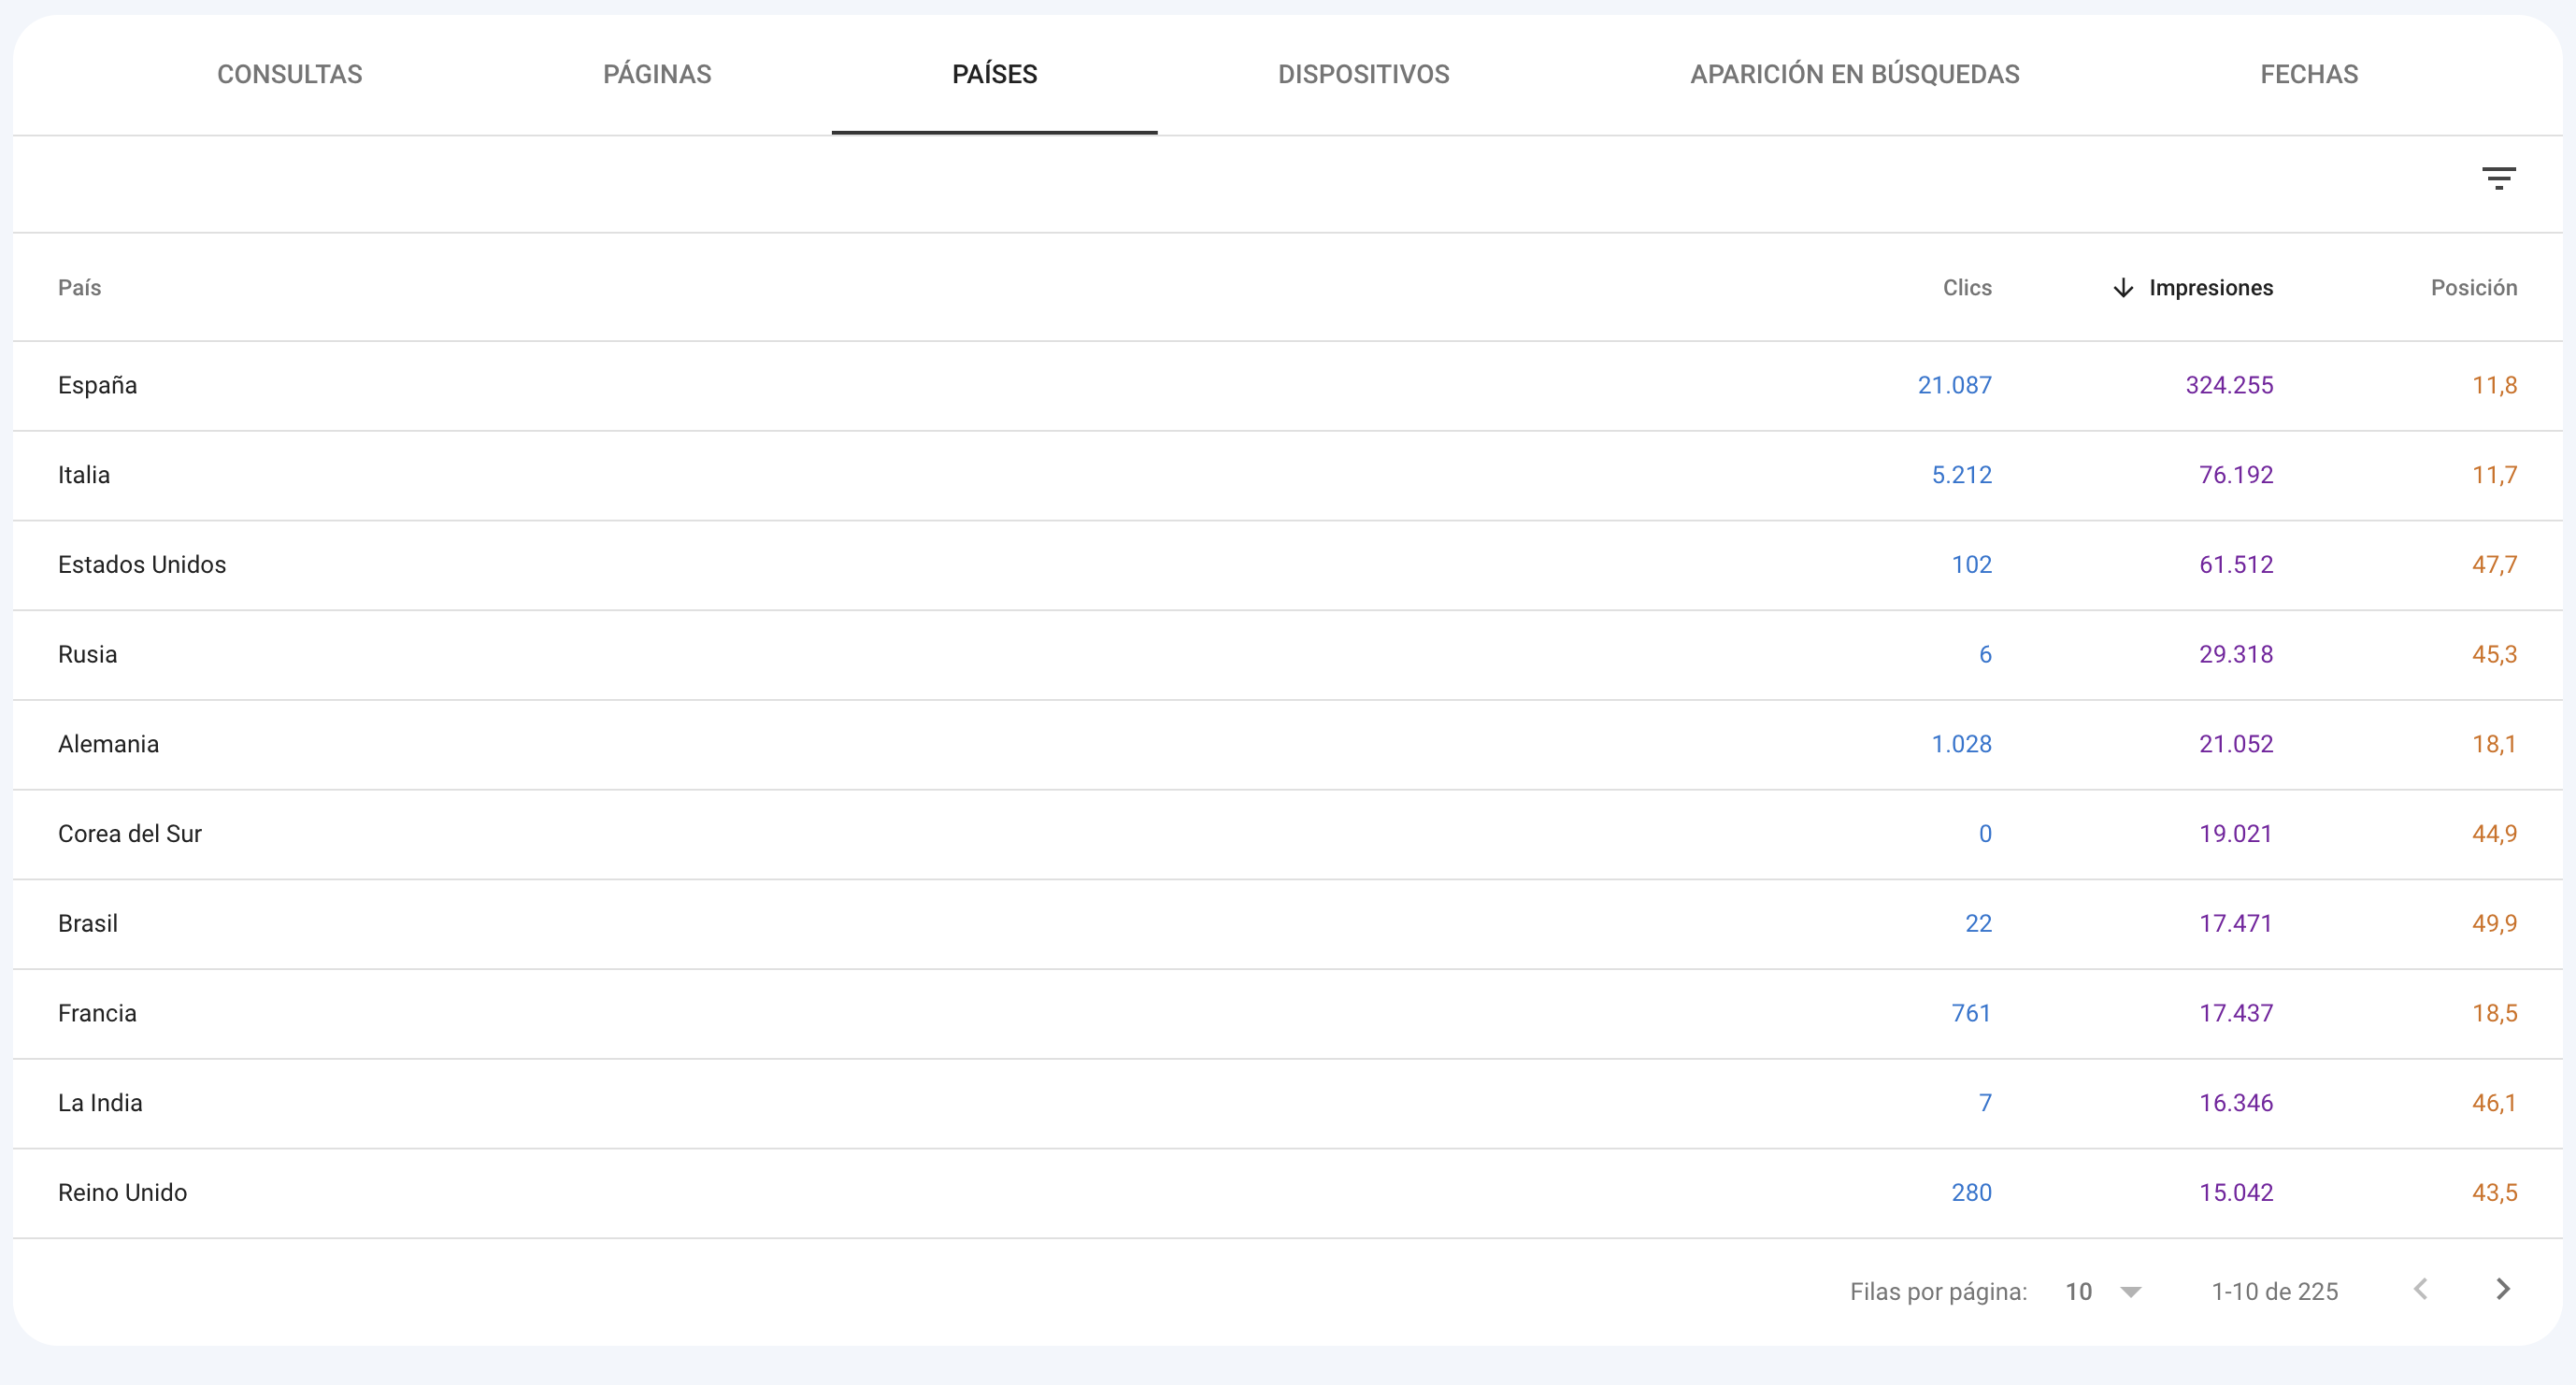Viewport: 2576px width, 1385px height.
Task: Expand the rows per page dropdown
Action: pyautogui.click(x=2103, y=1291)
